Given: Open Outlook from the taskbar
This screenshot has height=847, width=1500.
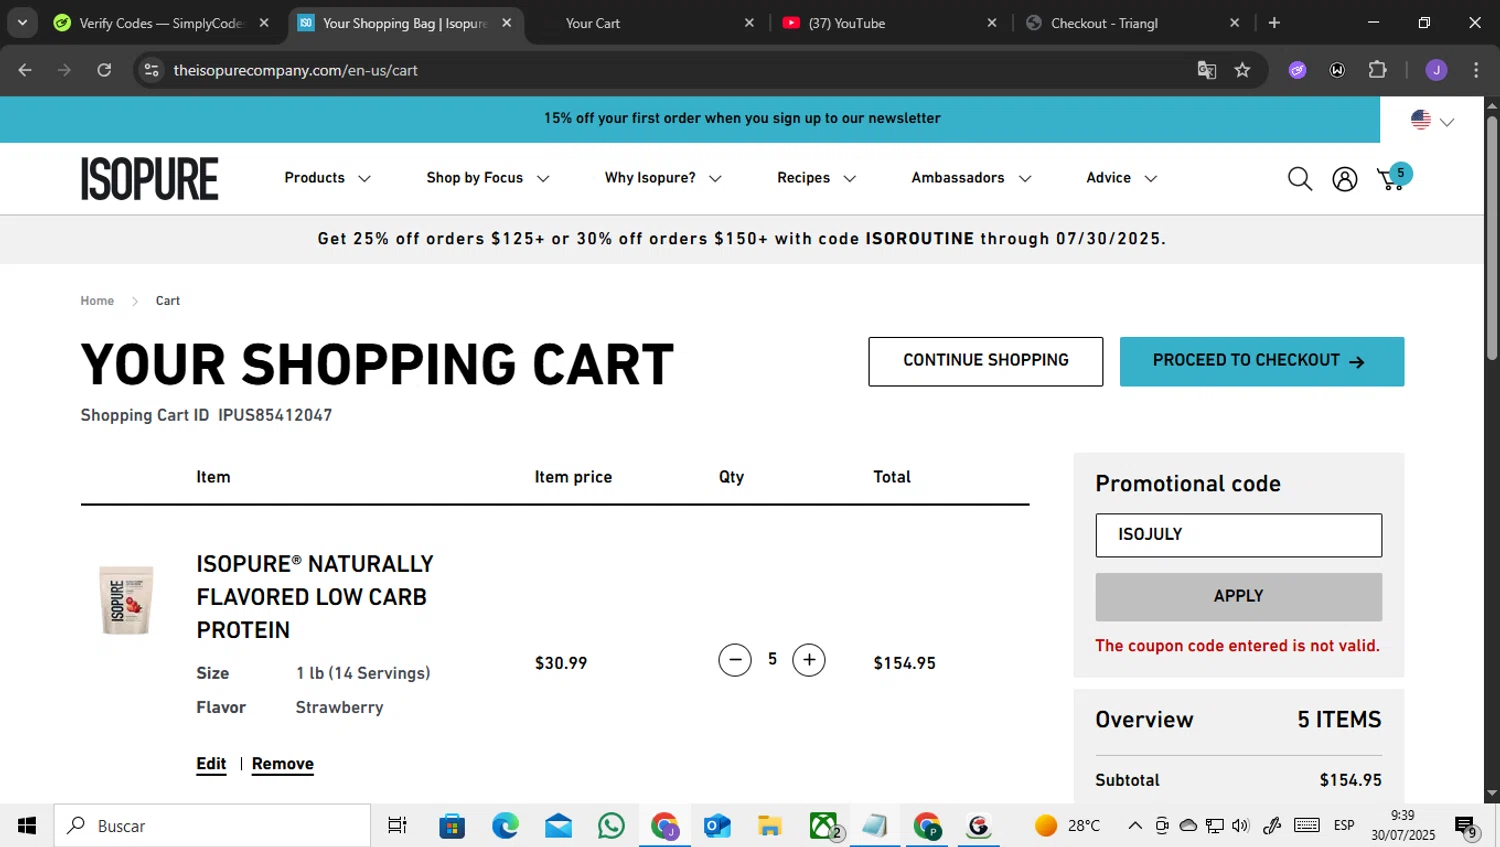Looking at the screenshot, I should [x=717, y=826].
